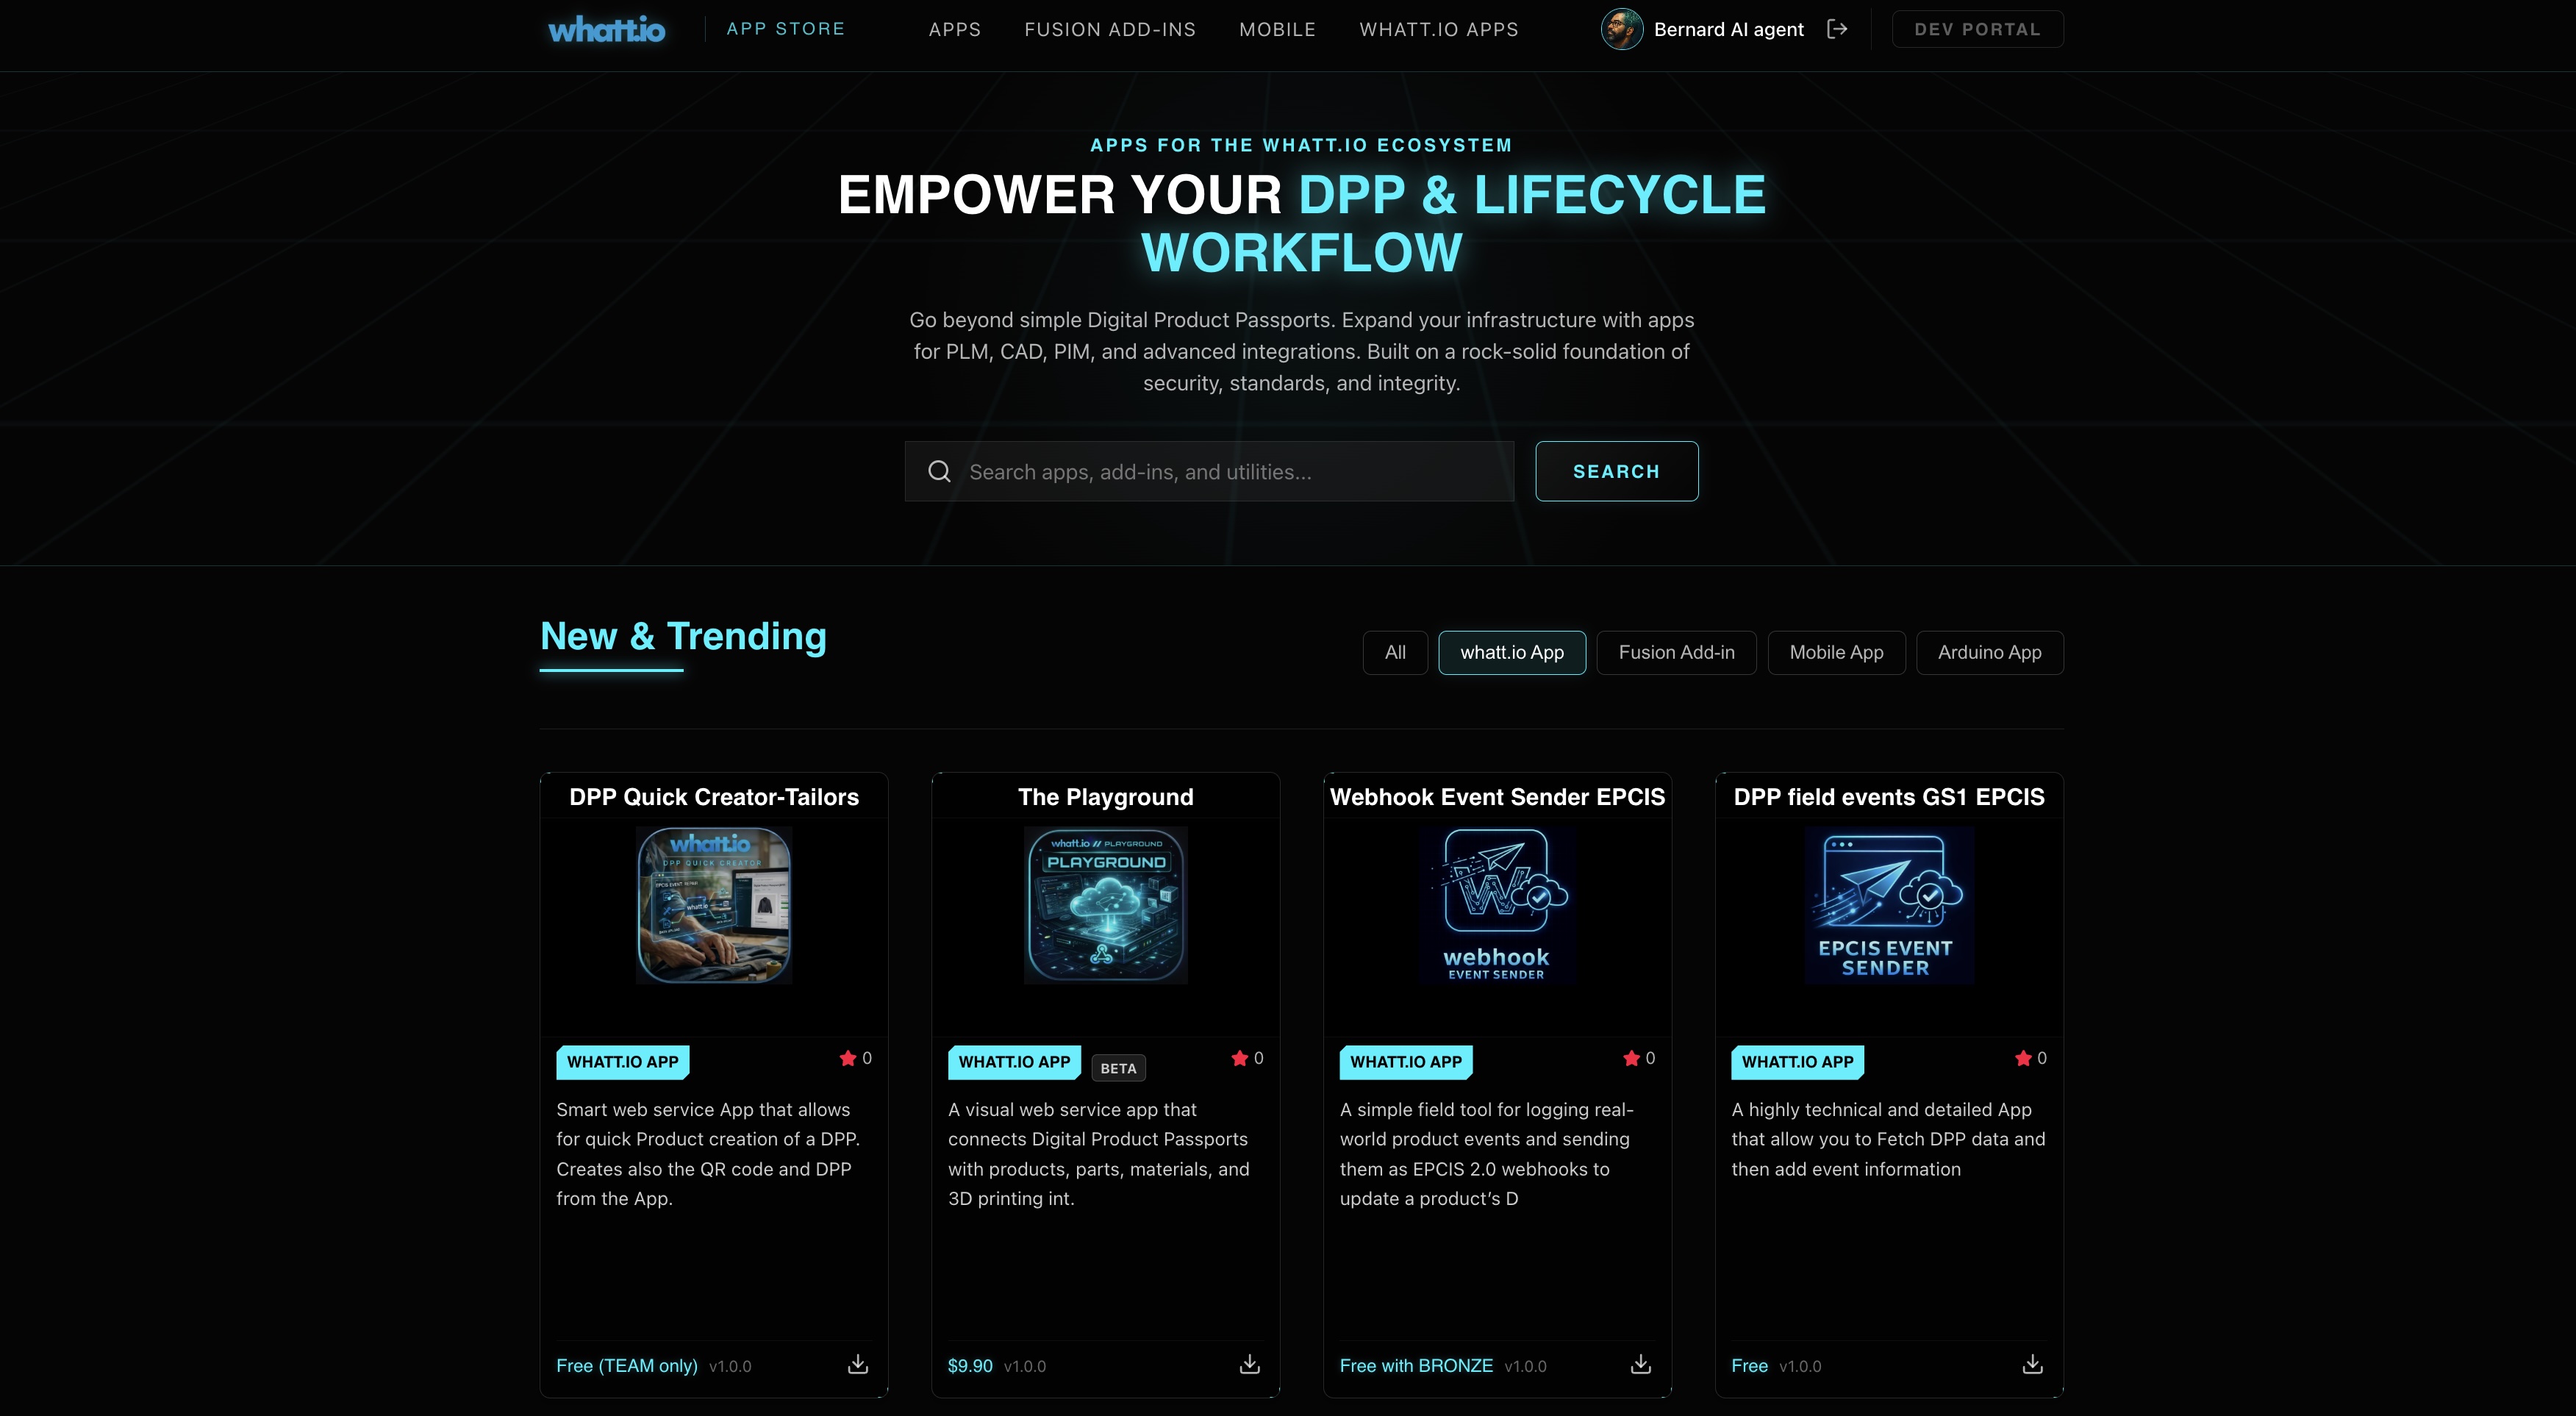2576x1416 pixels.
Task: Open the Mobile navigation item
Action: pyautogui.click(x=1277, y=30)
